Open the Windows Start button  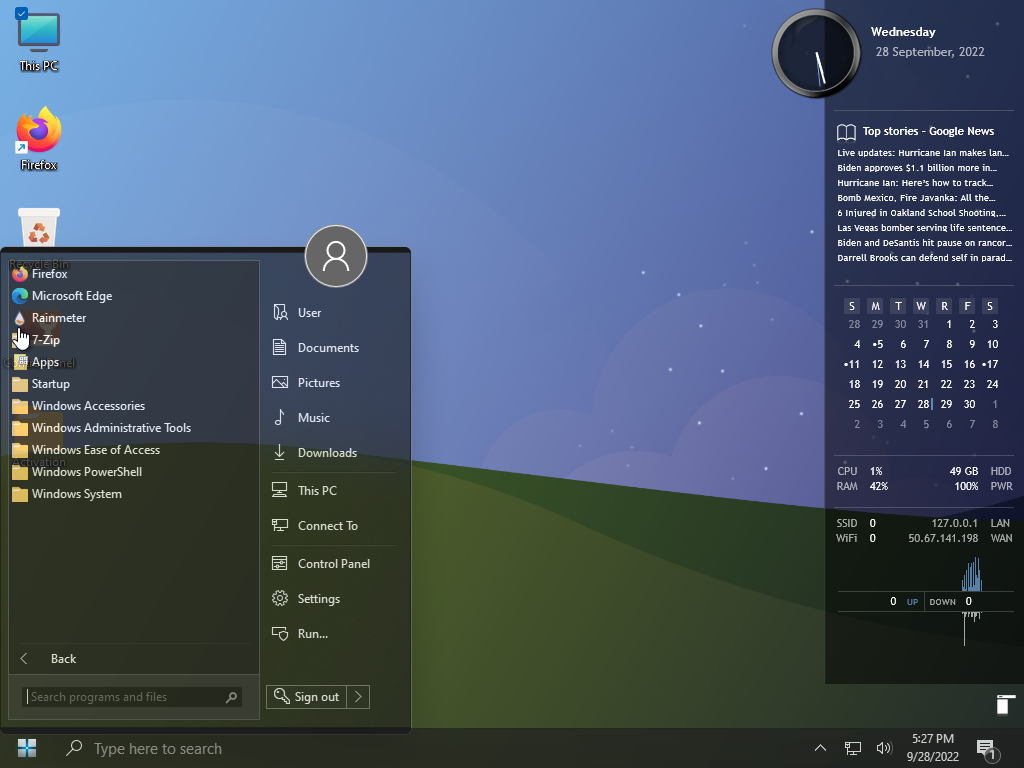pyautogui.click(x=27, y=748)
